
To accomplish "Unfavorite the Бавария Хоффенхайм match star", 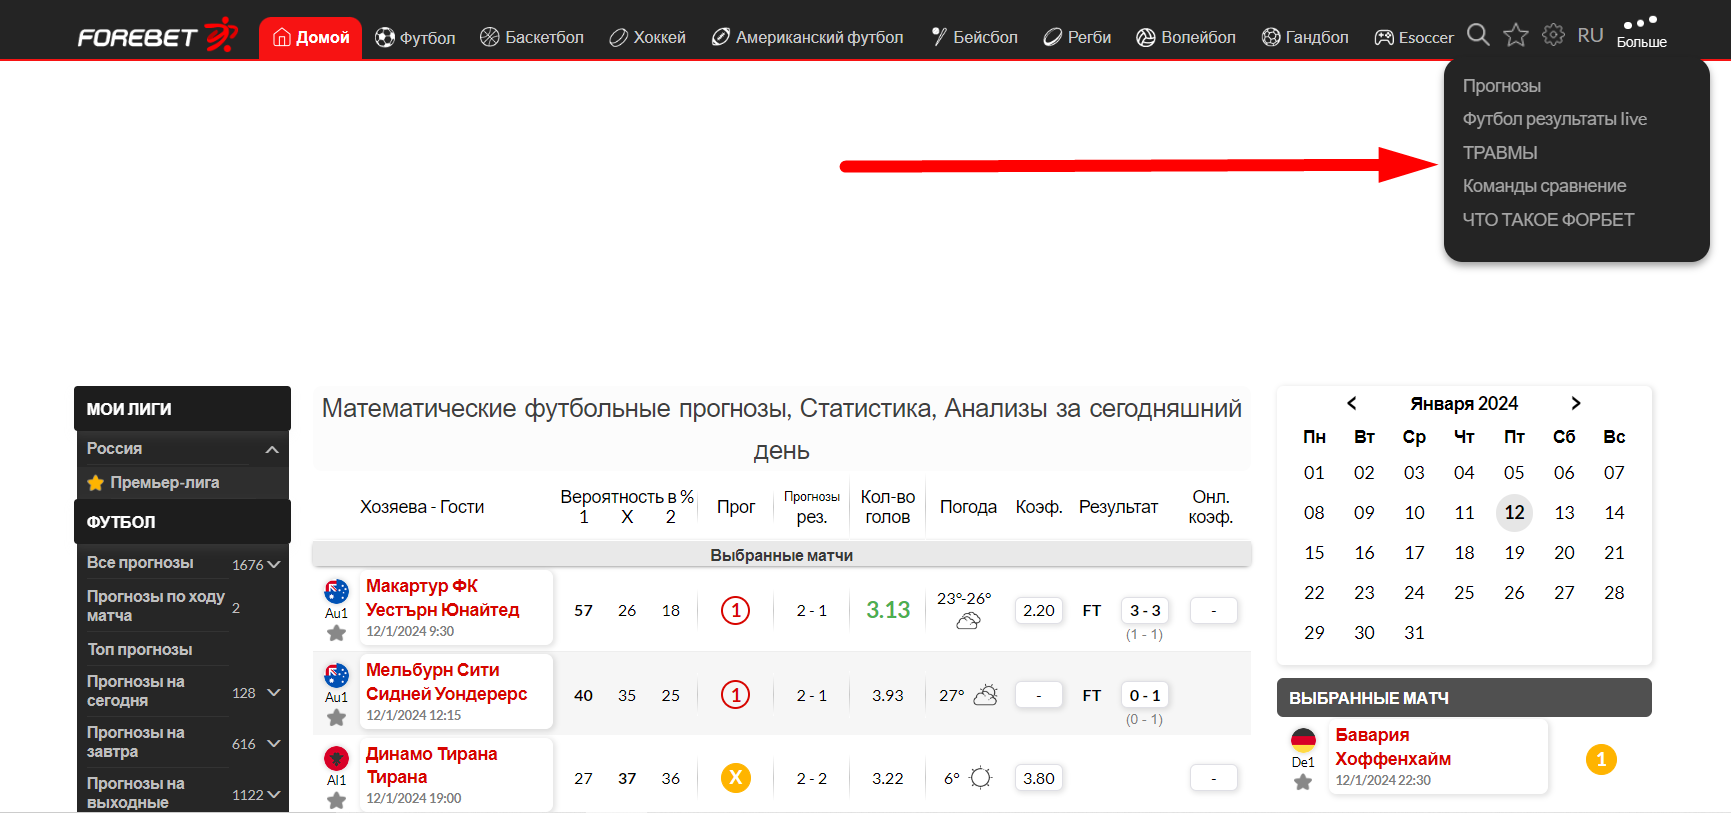I will (1302, 782).
